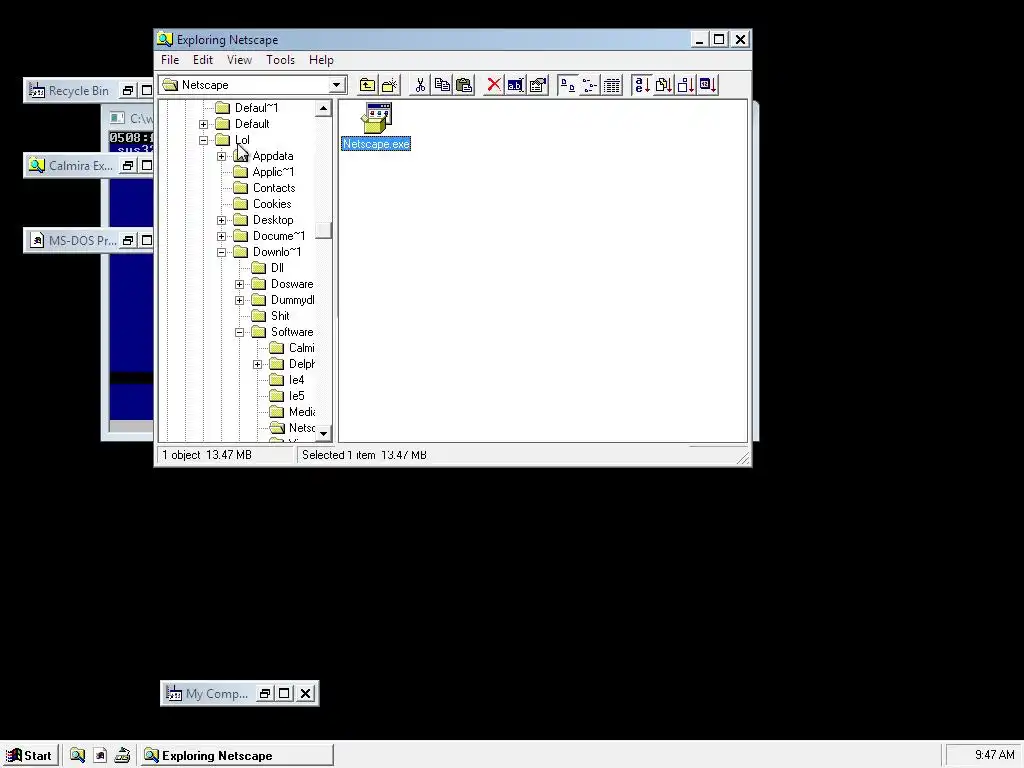Expand the Desktop folder node
The width and height of the screenshot is (1024, 768).
click(221, 220)
